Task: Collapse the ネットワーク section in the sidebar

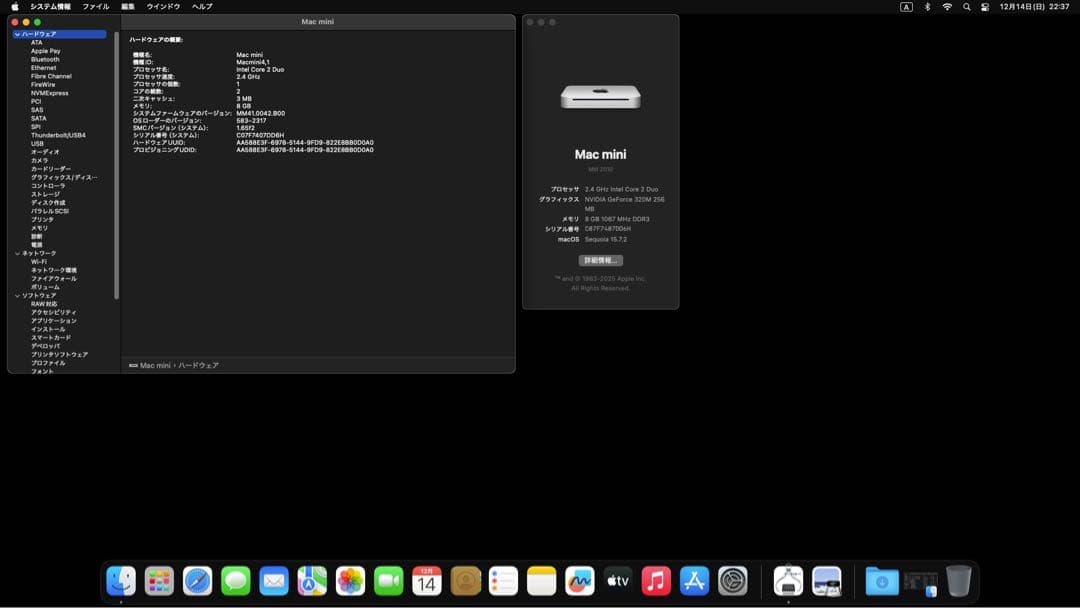Action: [17, 253]
